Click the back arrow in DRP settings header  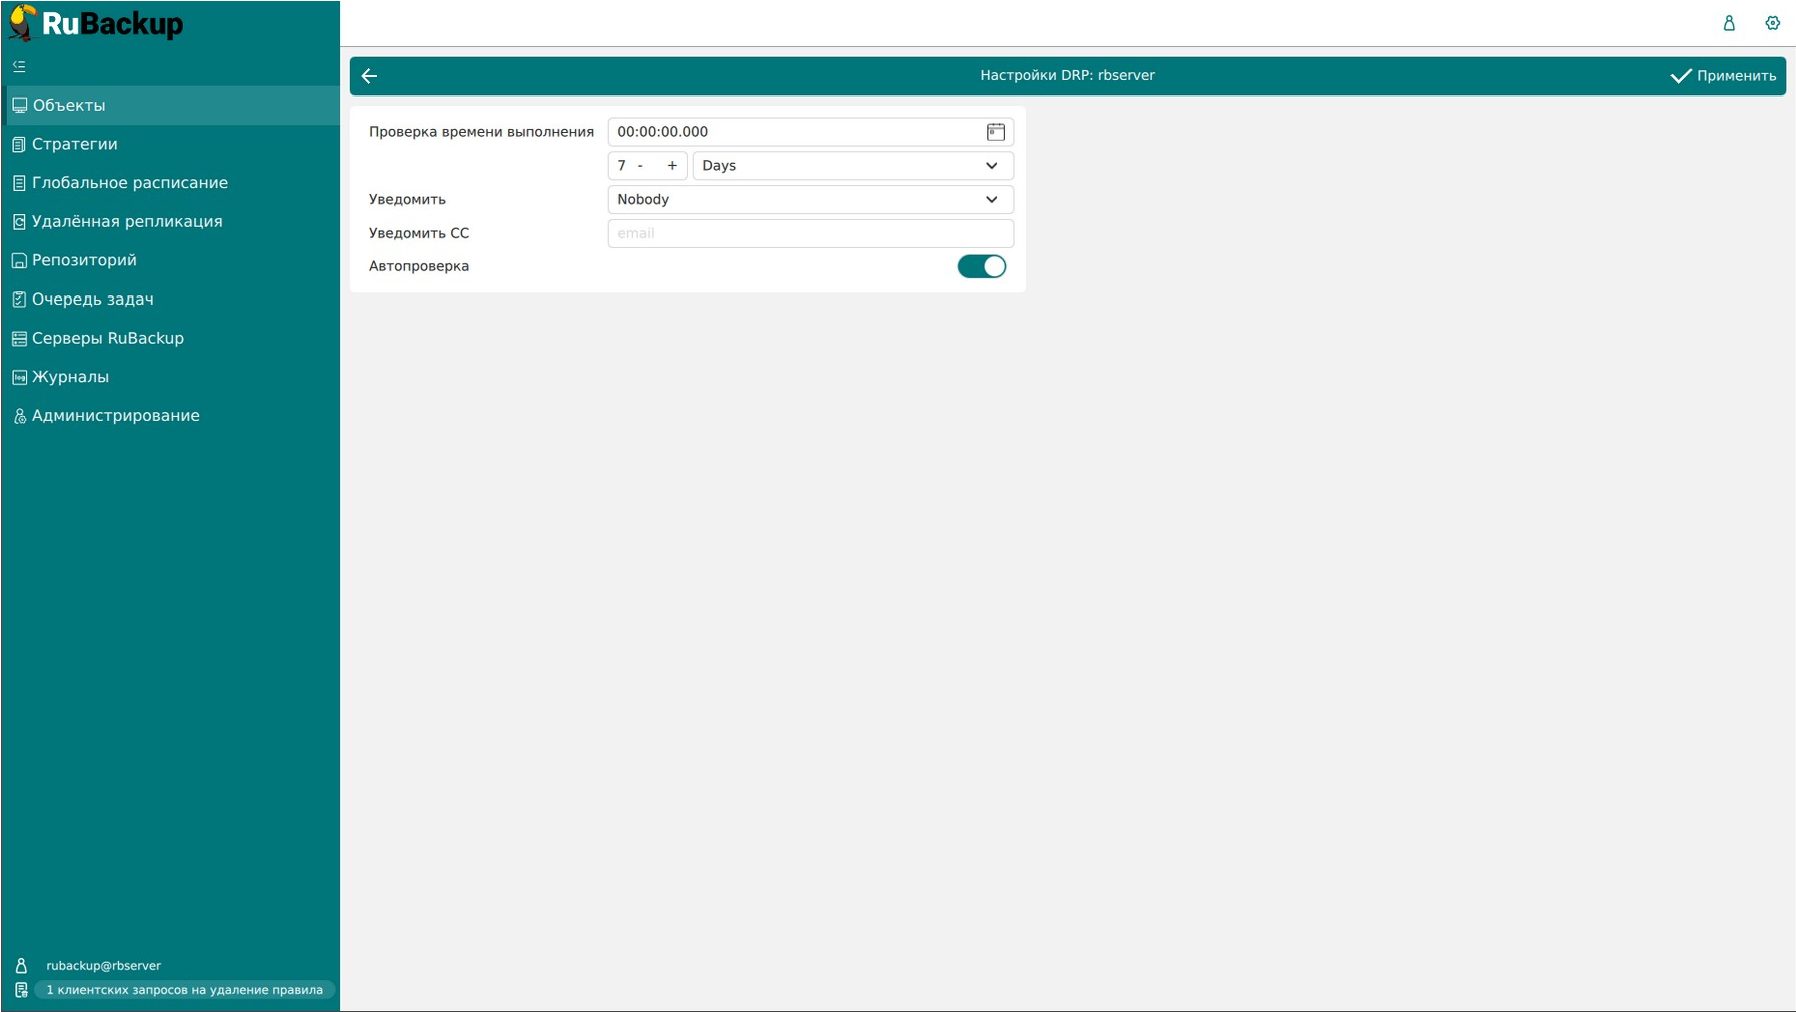point(369,76)
